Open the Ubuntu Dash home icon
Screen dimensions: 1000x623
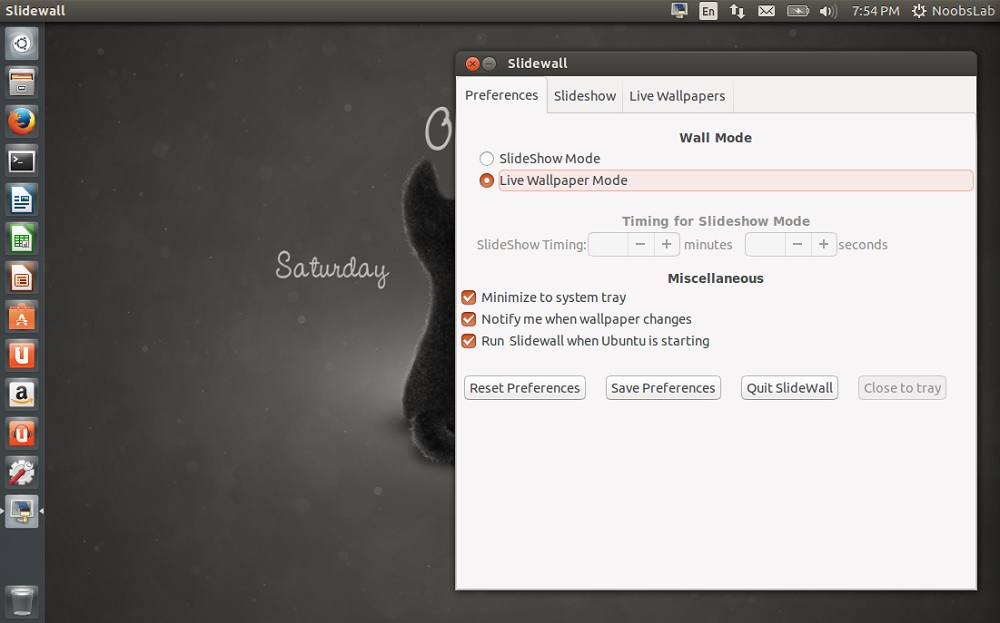[x=22, y=43]
